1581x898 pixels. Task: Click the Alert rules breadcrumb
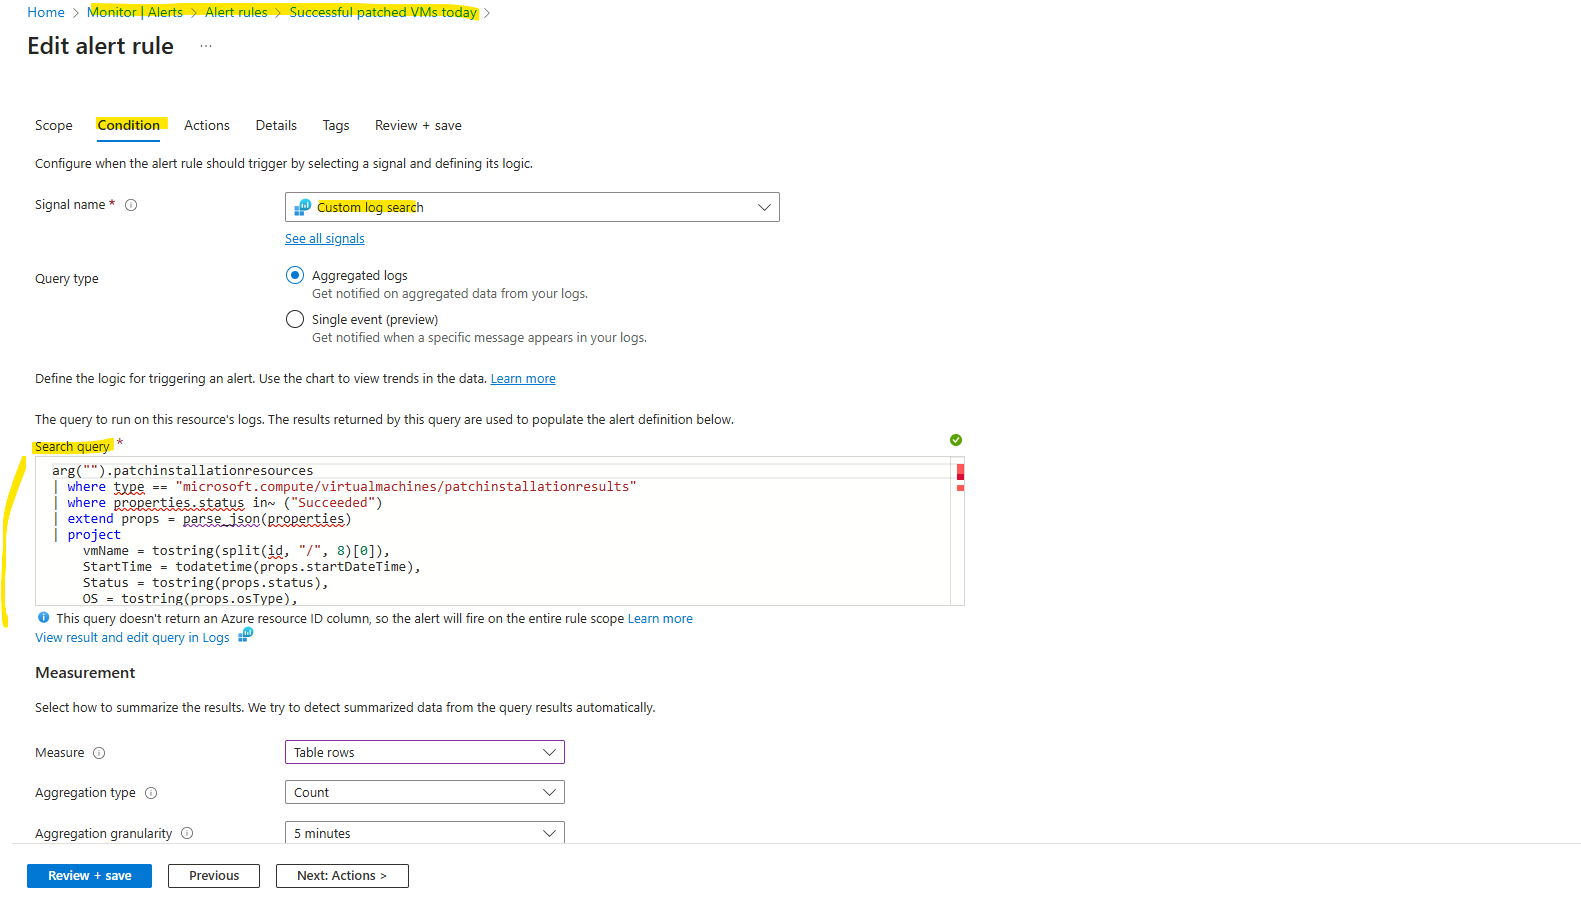tap(236, 12)
